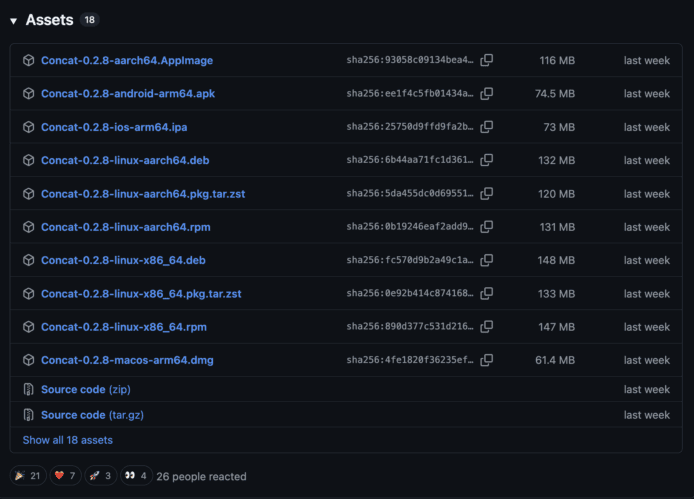
Task: Copy sha256 hash for linux-x86_64.rpm
Action: (x=486, y=327)
